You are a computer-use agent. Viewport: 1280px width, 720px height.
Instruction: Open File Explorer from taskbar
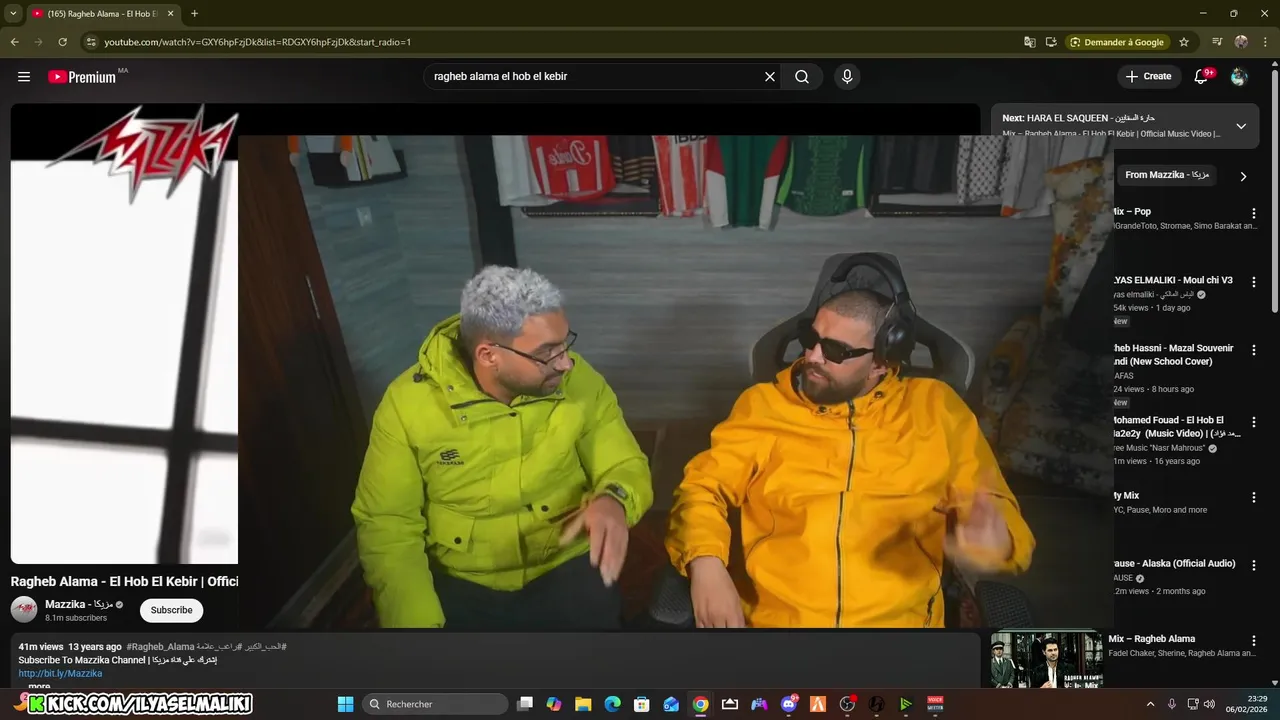[x=583, y=704]
